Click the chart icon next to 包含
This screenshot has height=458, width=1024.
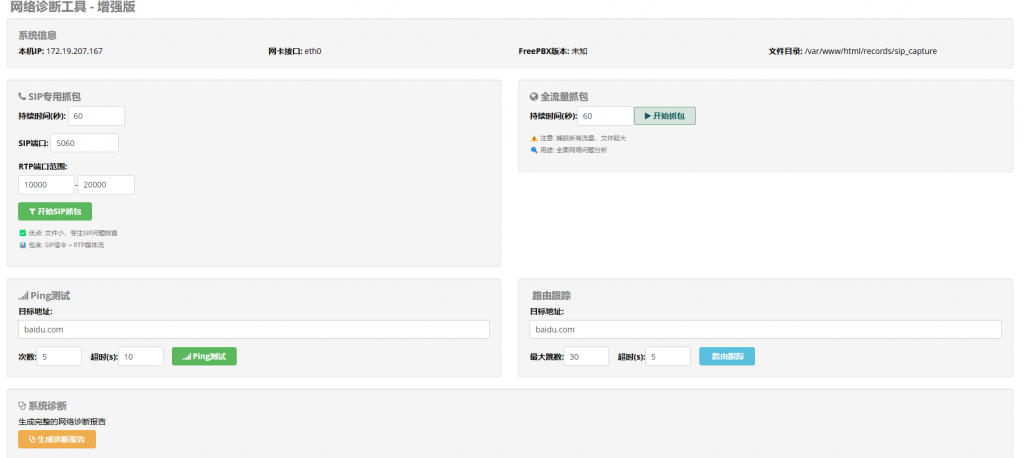point(22,244)
